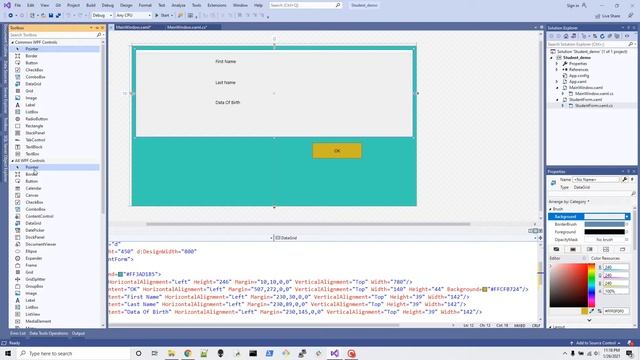Select the StackPanel control in the toolbox

[x=35, y=133]
